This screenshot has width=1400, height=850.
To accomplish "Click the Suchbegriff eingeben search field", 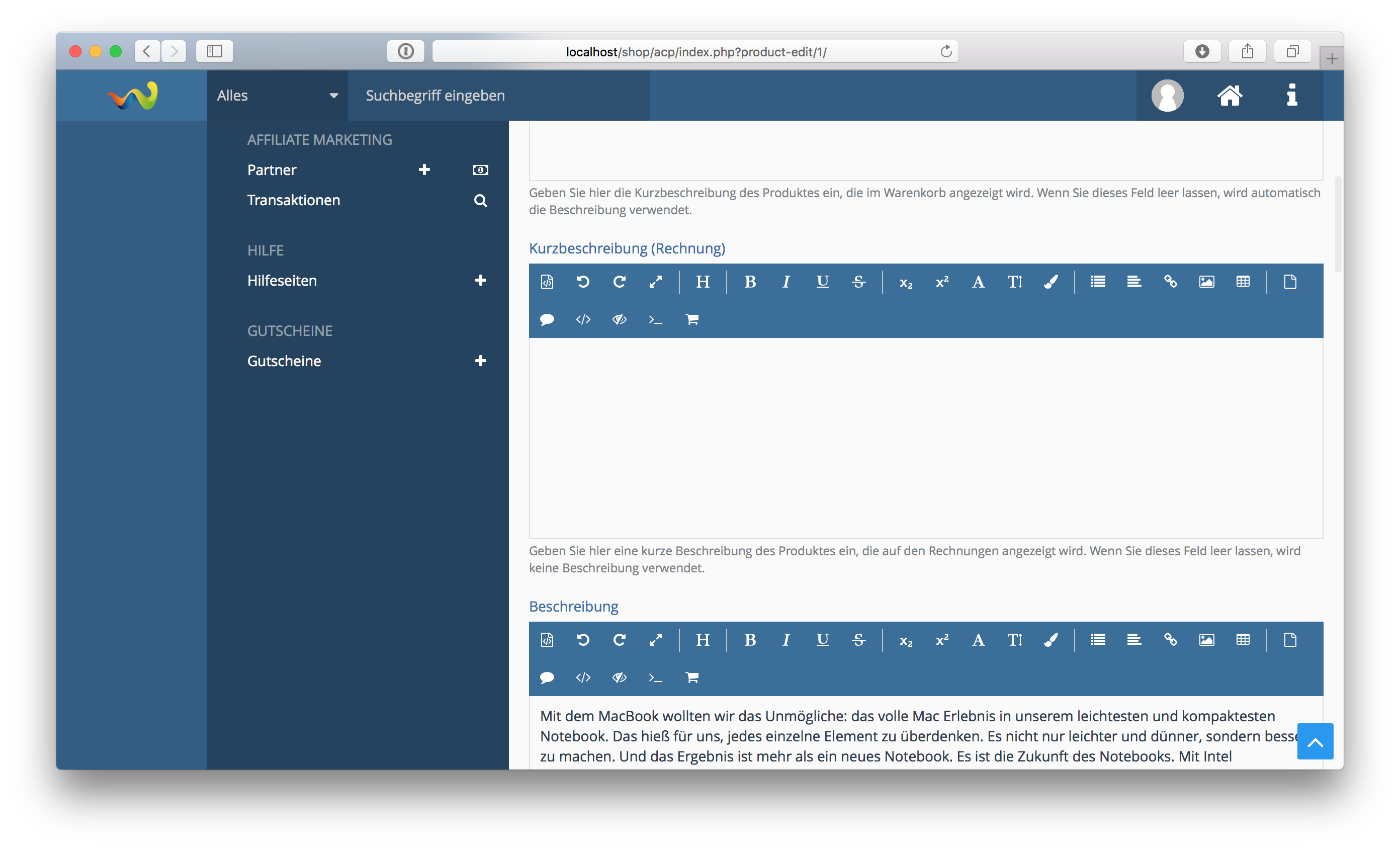I will tap(498, 96).
